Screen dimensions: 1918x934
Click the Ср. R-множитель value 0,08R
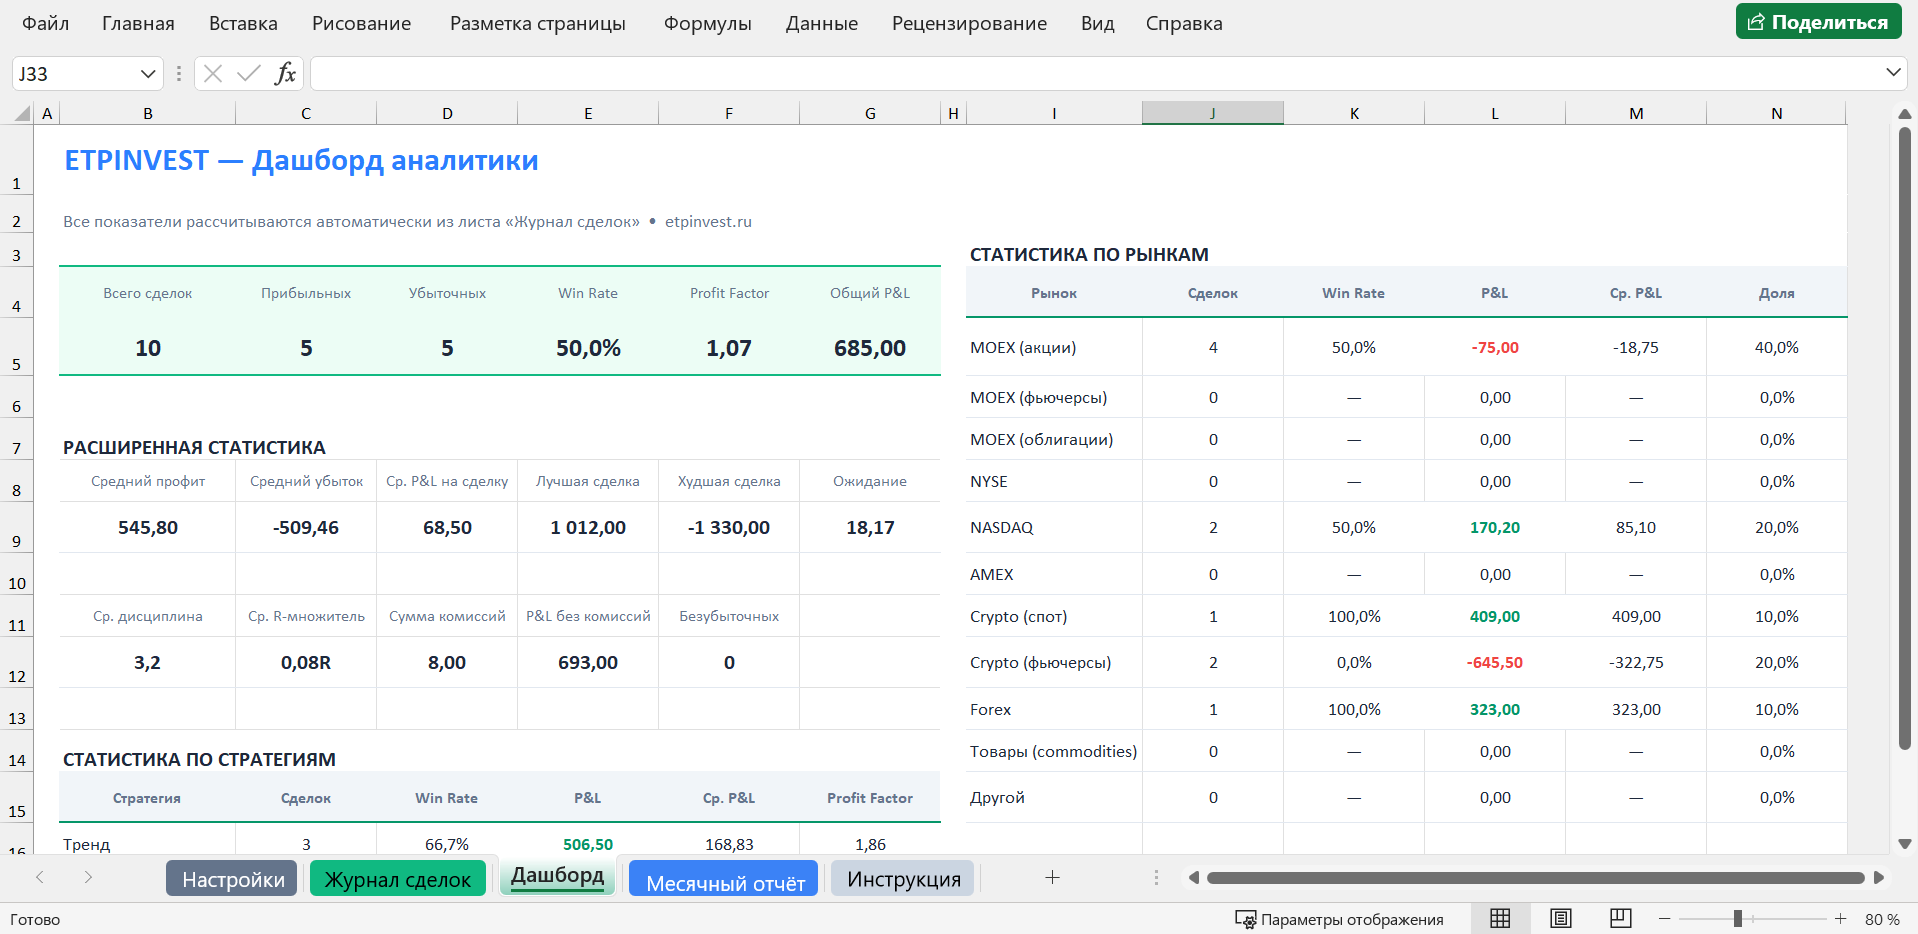pyautogui.click(x=306, y=662)
